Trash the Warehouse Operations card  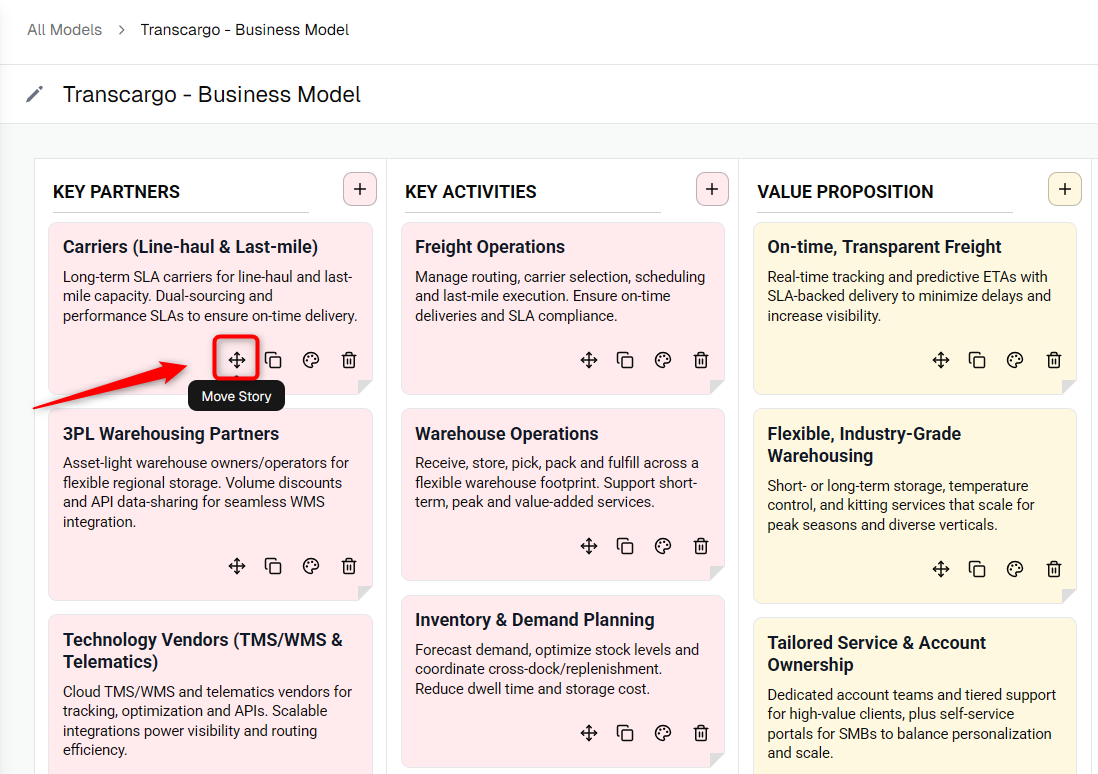(x=701, y=546)
